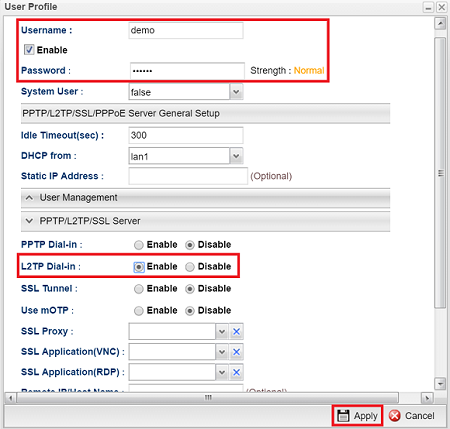
Task: Enable SSL Tunnel
Action: [139, 289]
